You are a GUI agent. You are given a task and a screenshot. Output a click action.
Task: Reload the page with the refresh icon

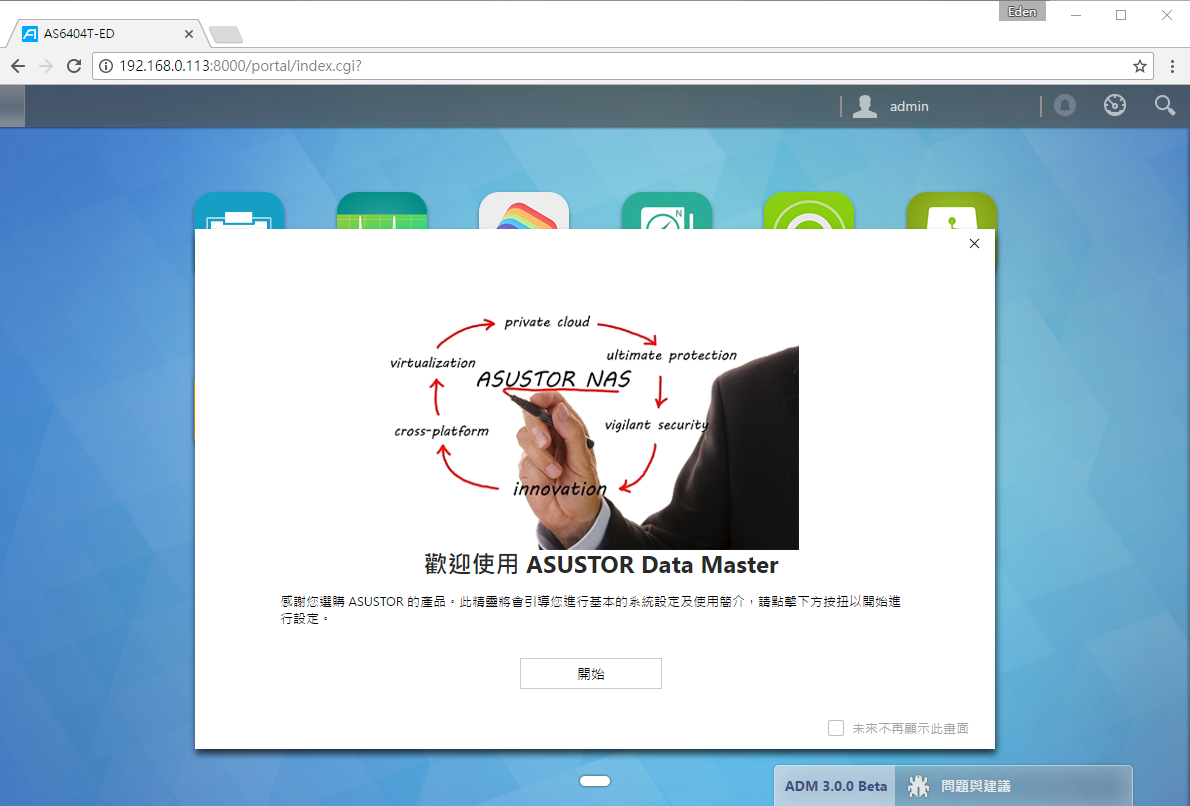click(x=74, y=66)
